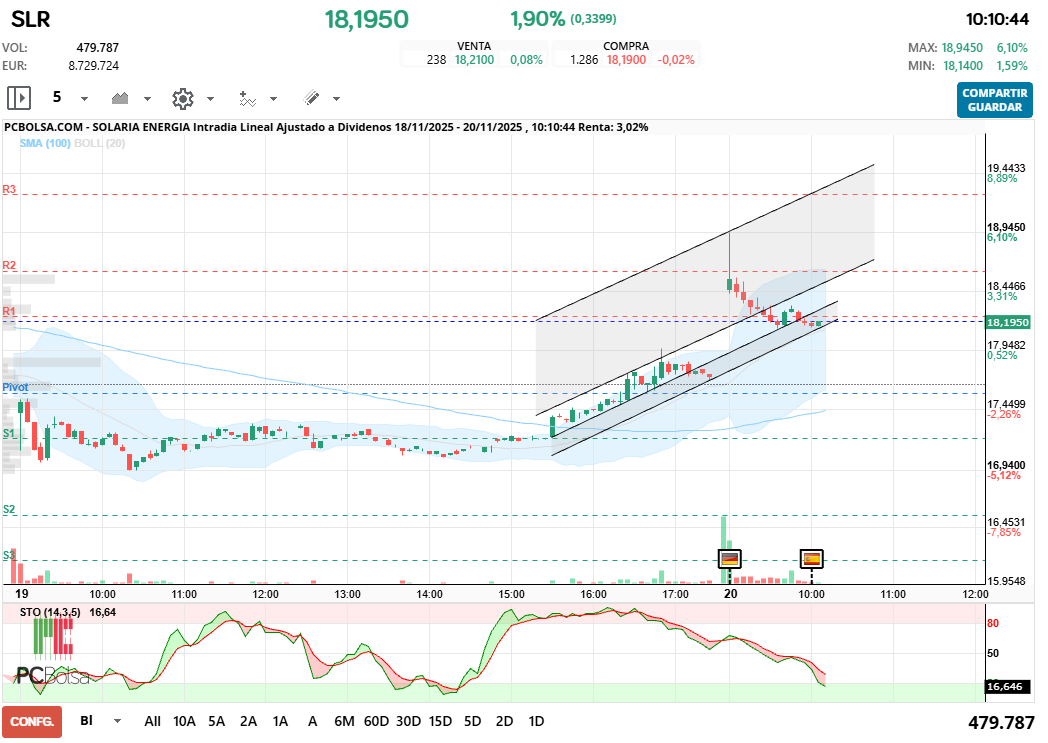Viewport: 1048px width, 743px height.
Task: Open the indicators tool icon
Action: (247, 99)
